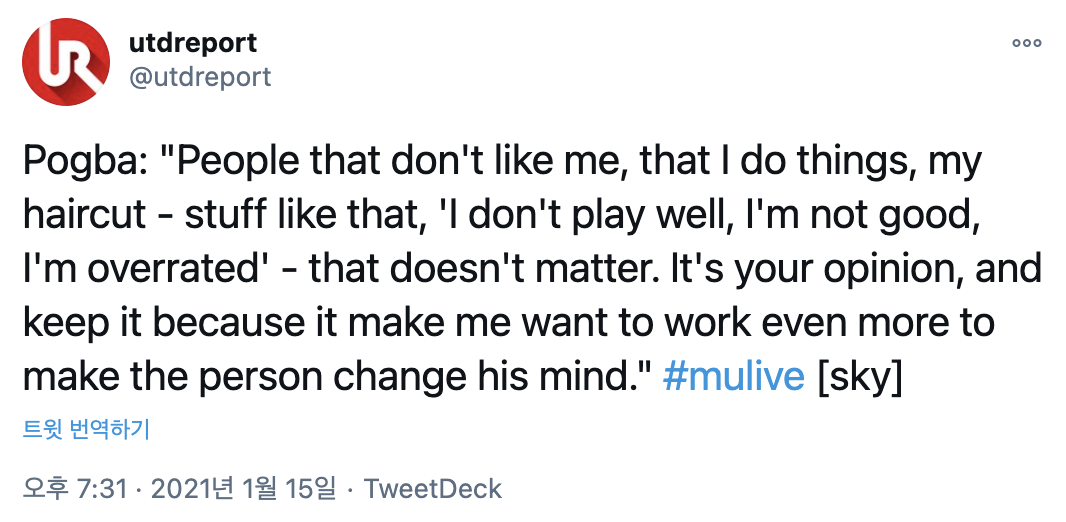
Task: Click the 트윗 번역하기 translate link
Action: point(86,430)
